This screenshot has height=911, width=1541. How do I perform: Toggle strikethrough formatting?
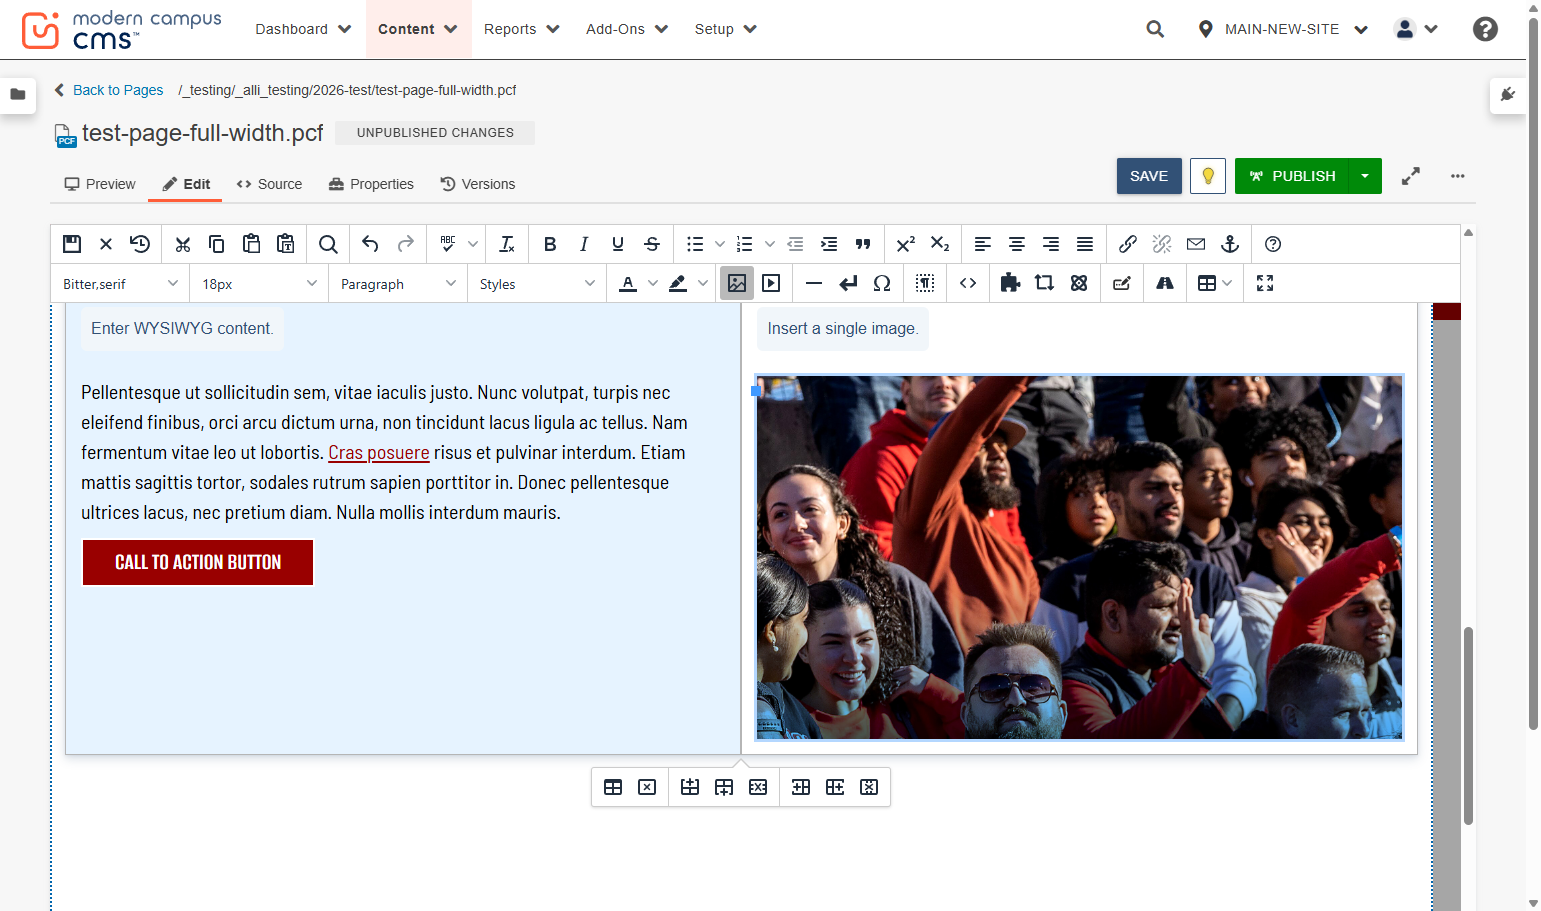pyautogui.click(x=652, y=244)
